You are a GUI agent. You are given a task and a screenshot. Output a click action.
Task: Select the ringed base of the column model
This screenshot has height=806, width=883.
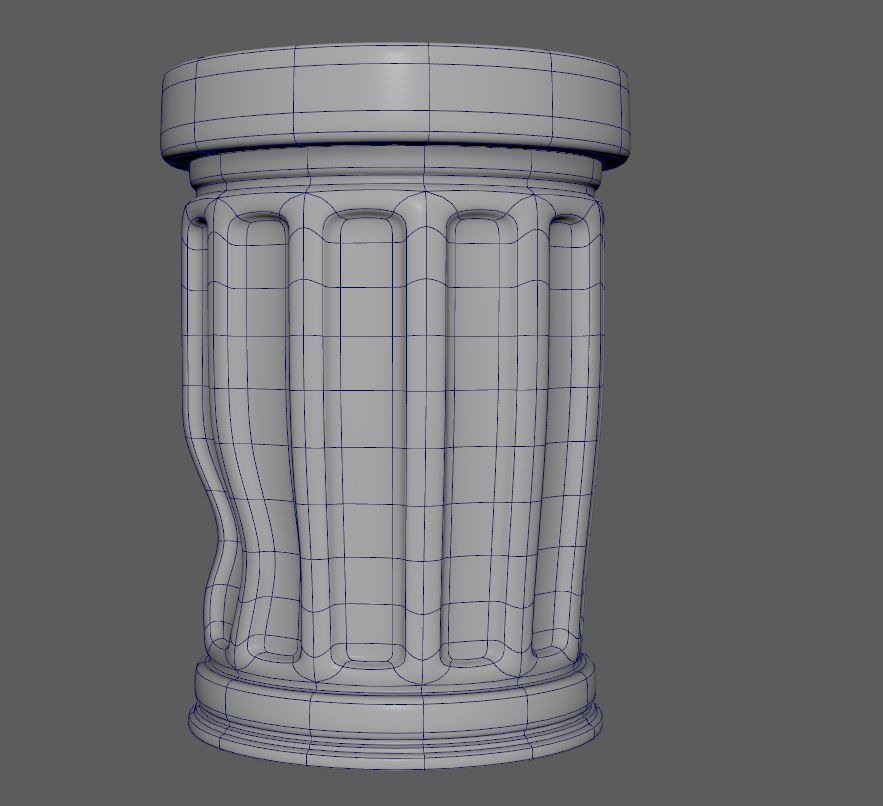tap(395, 714)
